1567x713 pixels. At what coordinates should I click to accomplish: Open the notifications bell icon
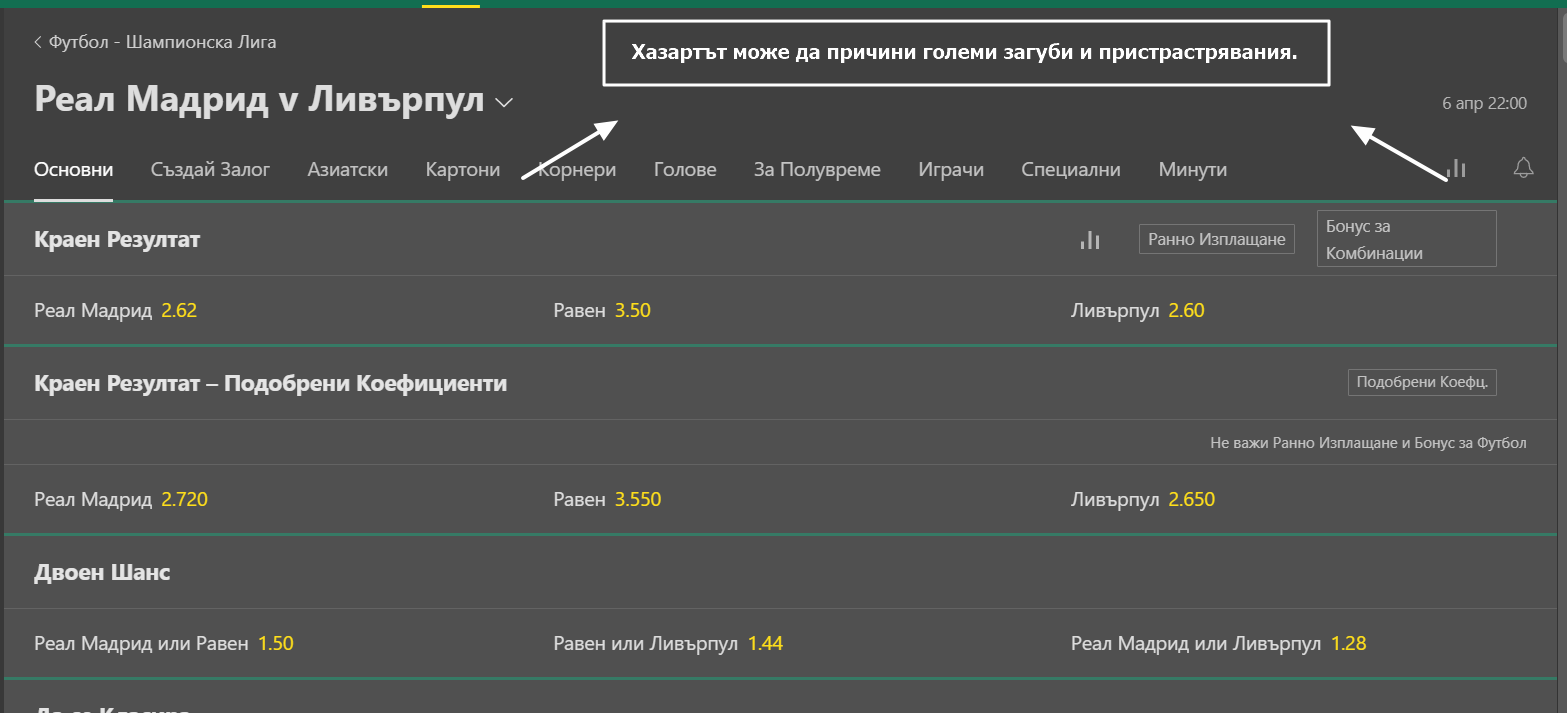pyautogui.click(x=1523, y=168)
